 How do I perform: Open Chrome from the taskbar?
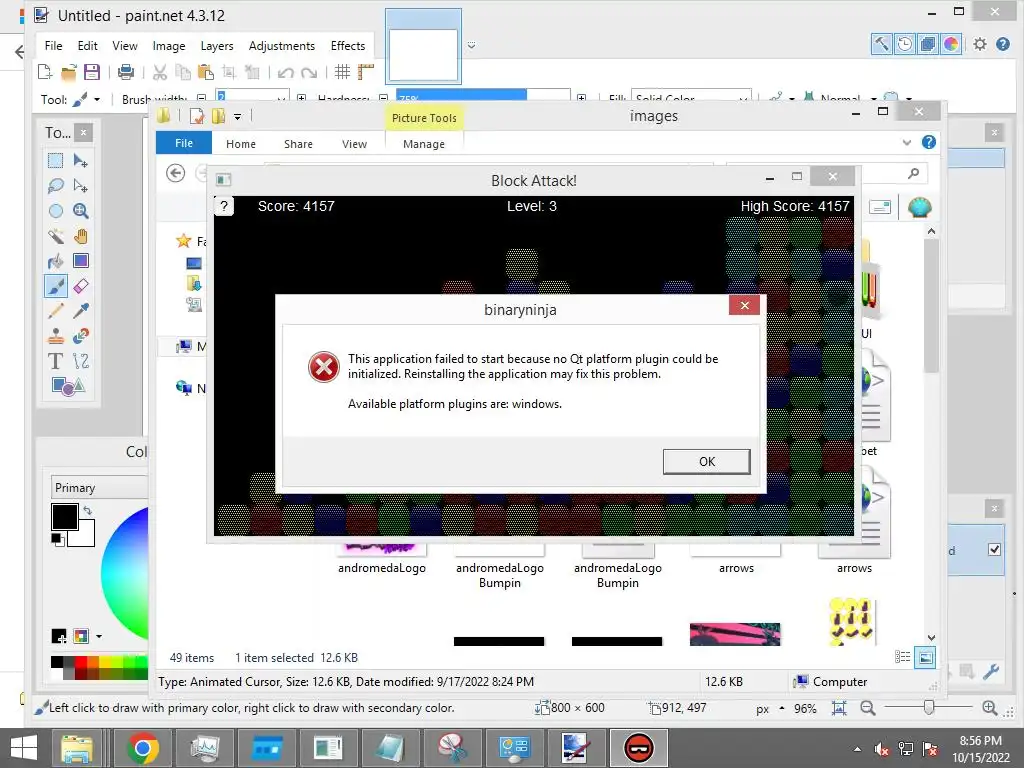(x=143, y=748)
